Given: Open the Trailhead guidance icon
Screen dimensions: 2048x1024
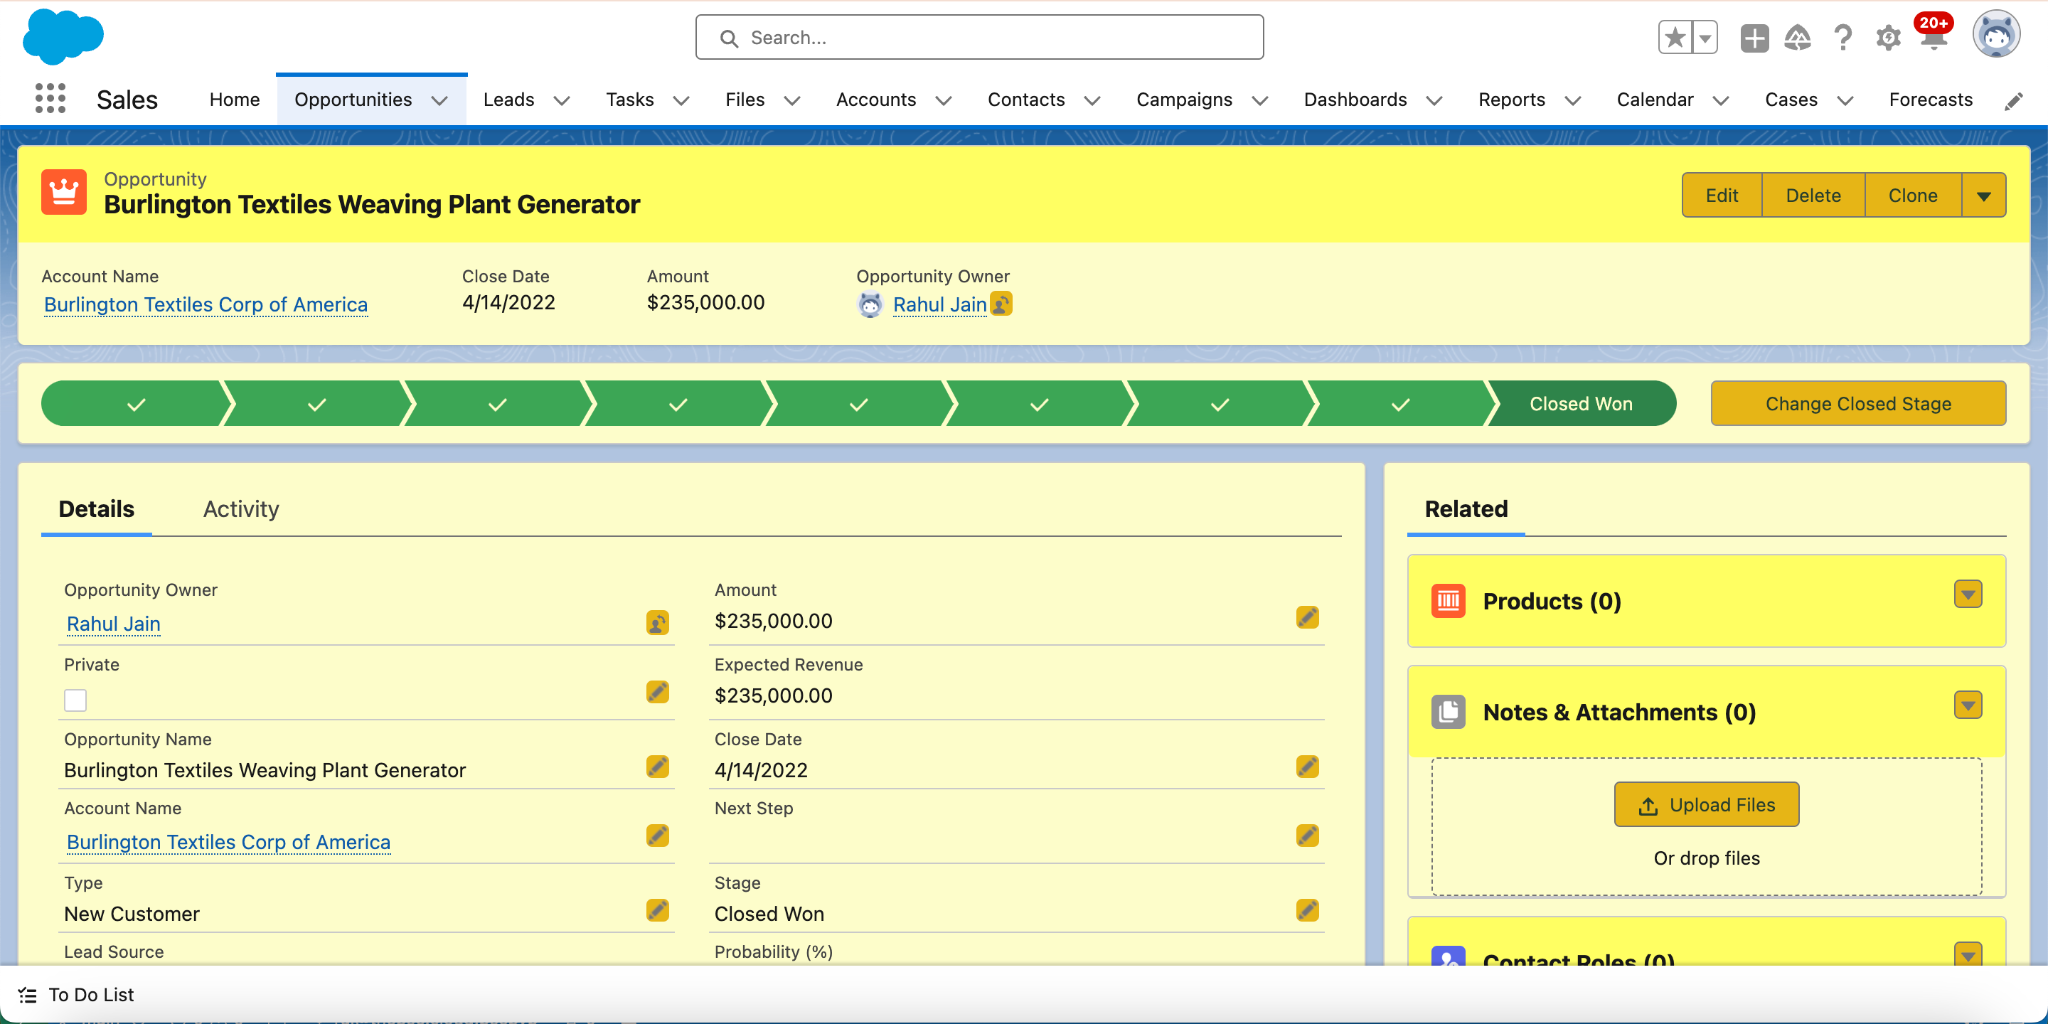Looking at the screenshot, I should [x=1798, y=38].
